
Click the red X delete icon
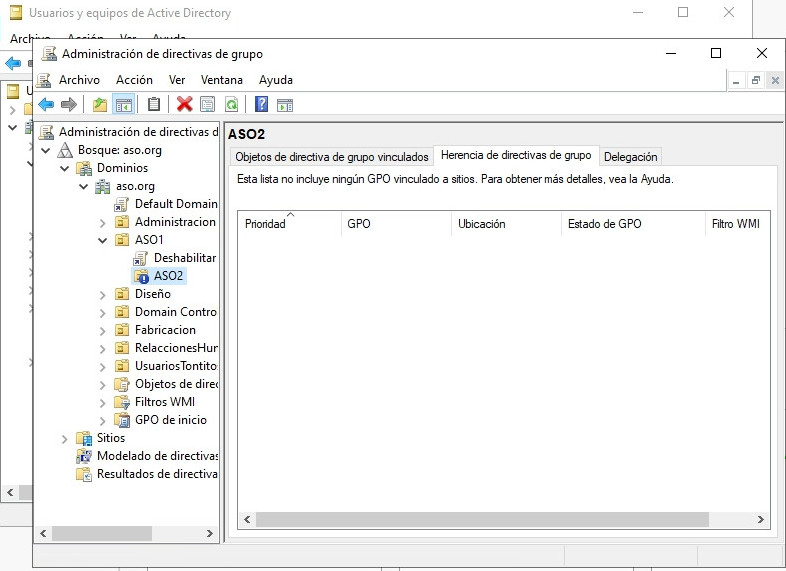[184, 104]
